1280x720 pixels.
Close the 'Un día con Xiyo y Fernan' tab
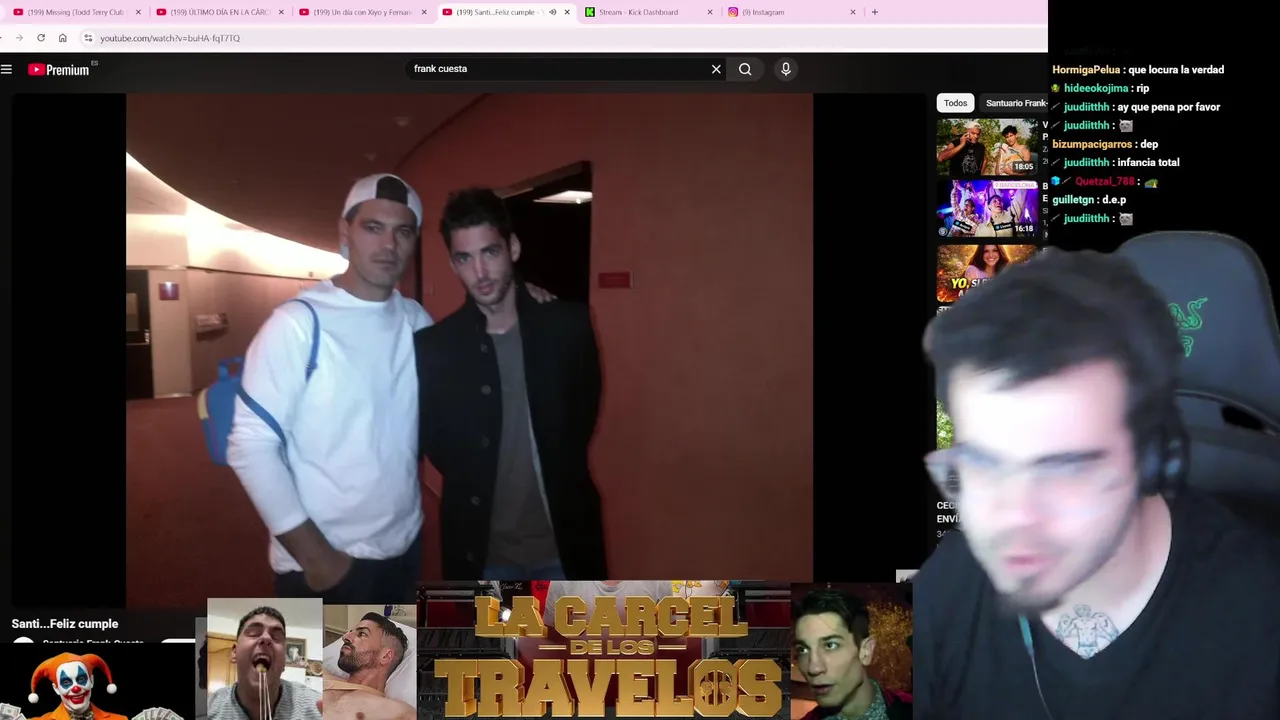coord(424,12)
